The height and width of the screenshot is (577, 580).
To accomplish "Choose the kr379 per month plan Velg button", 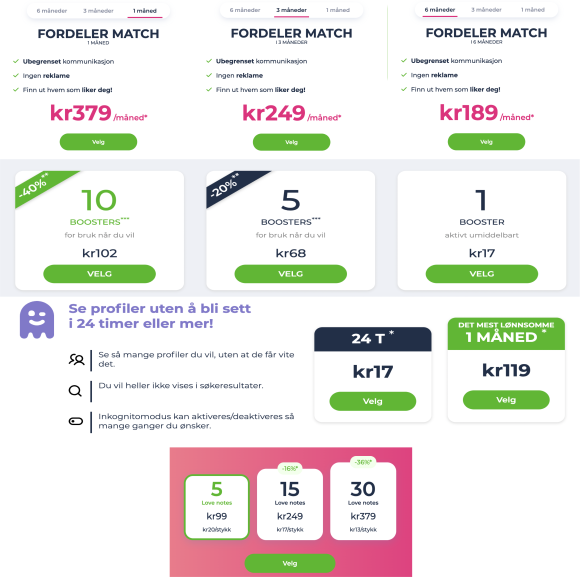I will [98, 142].
